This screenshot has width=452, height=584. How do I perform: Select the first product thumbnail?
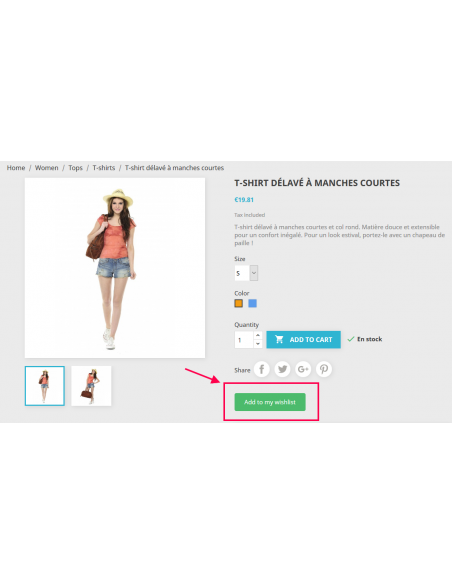click(45, 386)
